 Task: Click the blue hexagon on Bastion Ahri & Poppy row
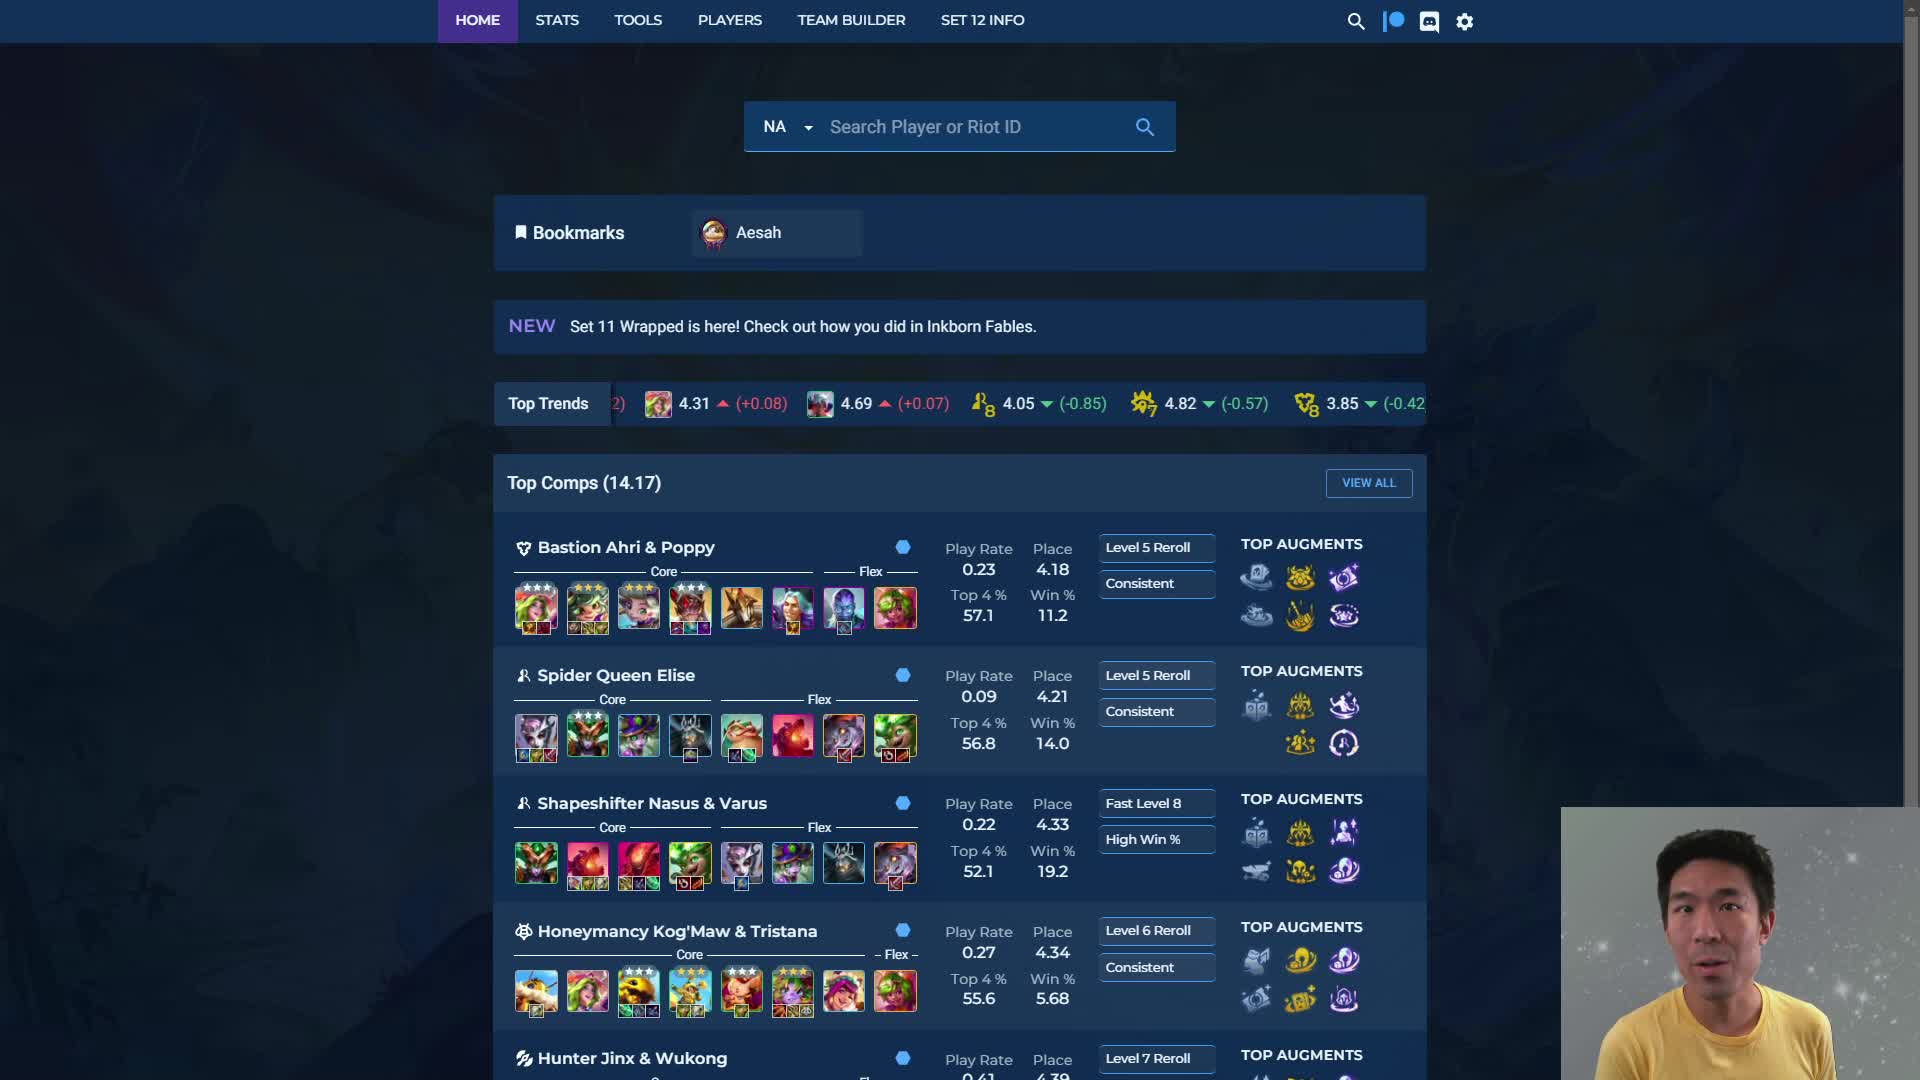pos(903,547)
